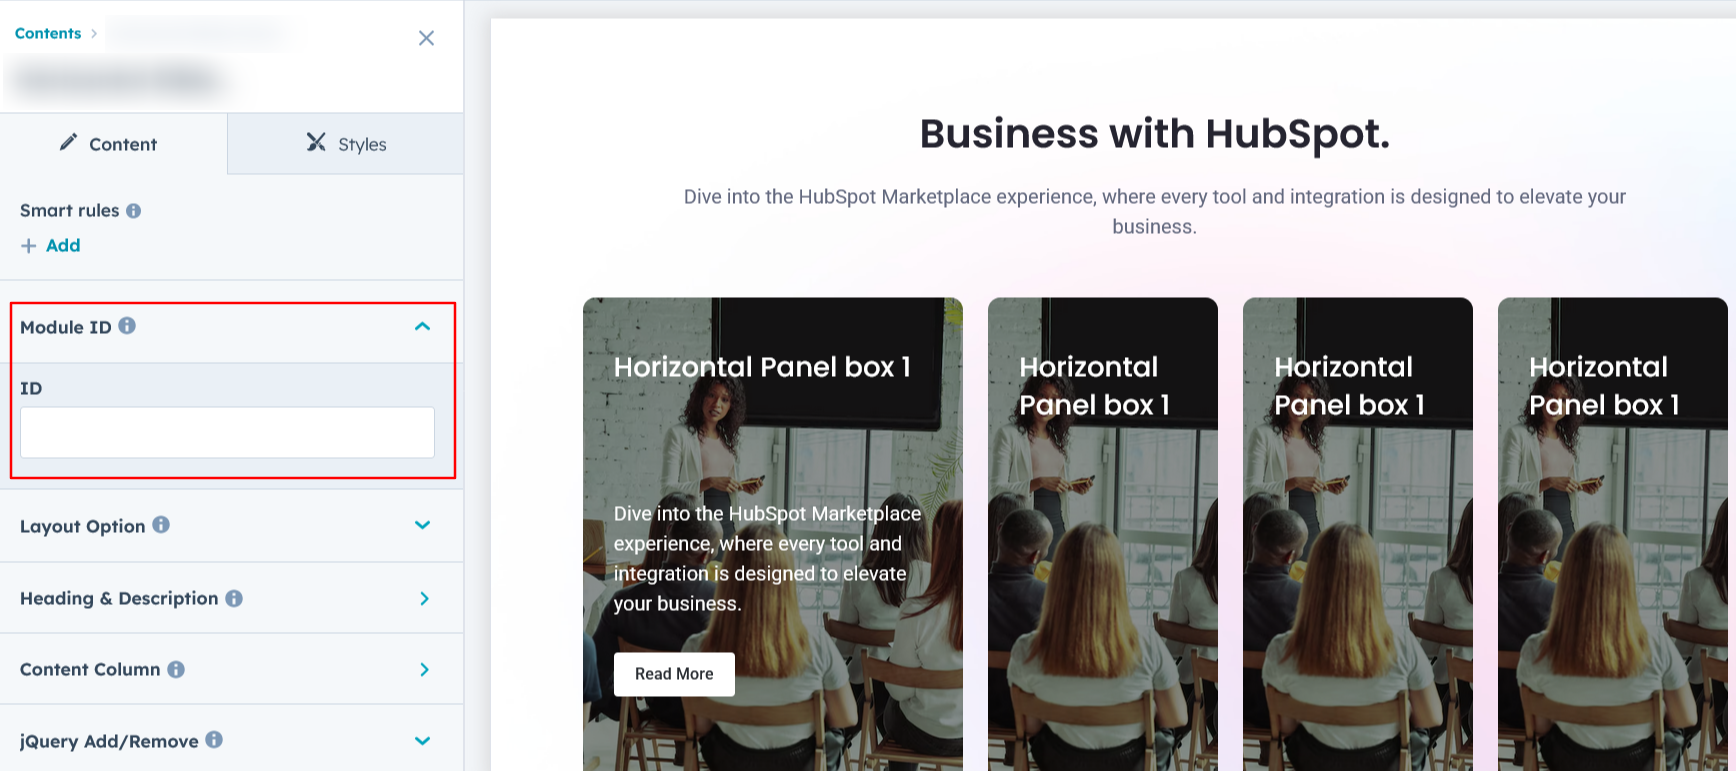
Task: Close the module editor sidebar panel
Action: (x=426, y=38)
